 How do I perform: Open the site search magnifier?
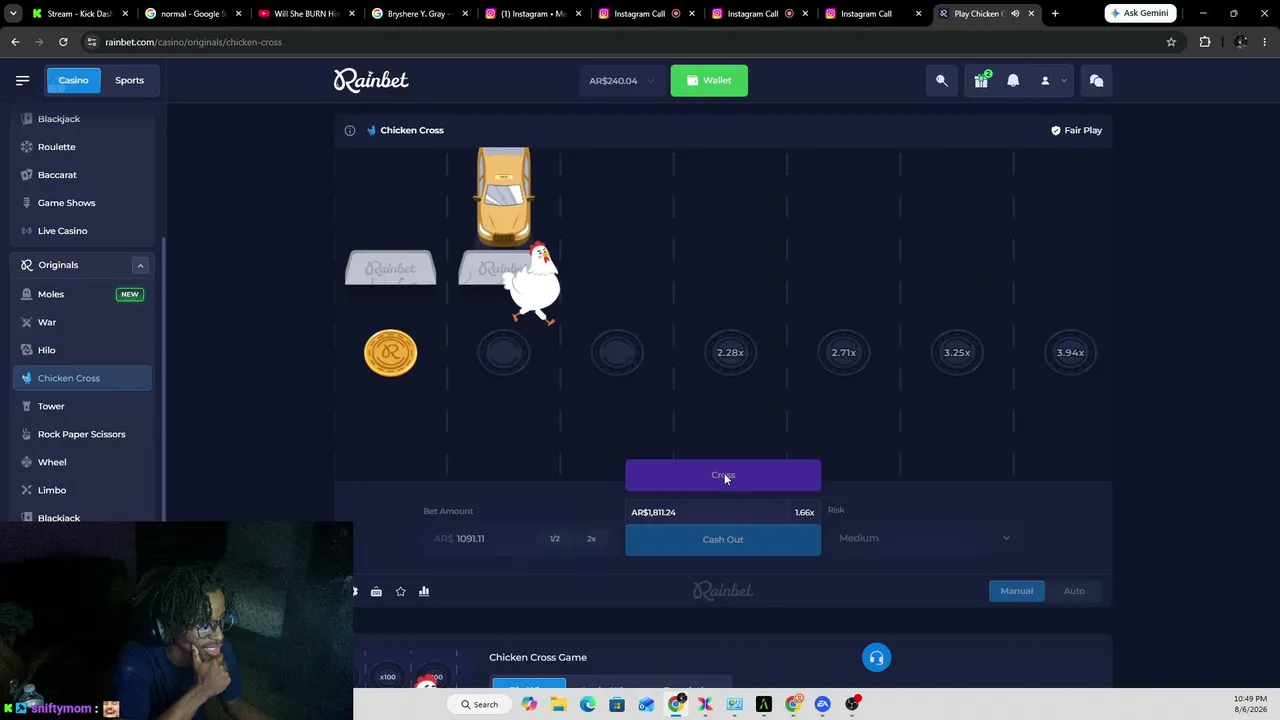[x=941, y=80]
